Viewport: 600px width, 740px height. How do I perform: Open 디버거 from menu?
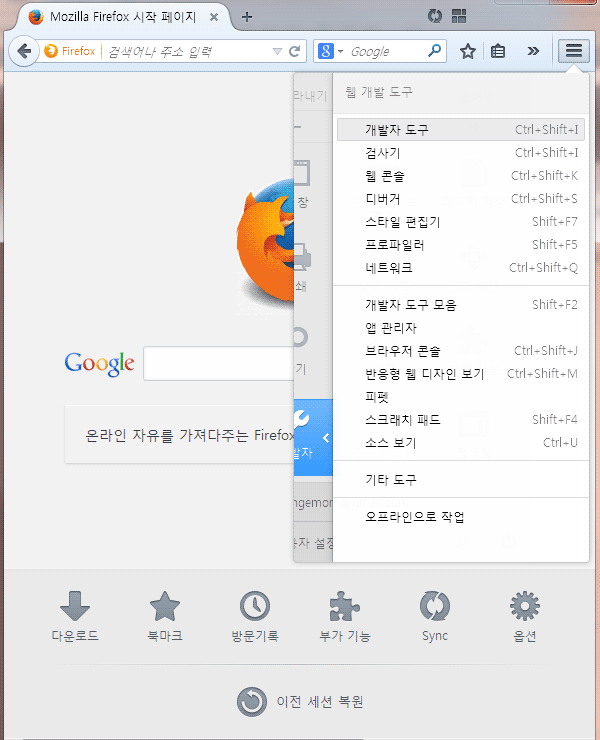tap(461, 199)
